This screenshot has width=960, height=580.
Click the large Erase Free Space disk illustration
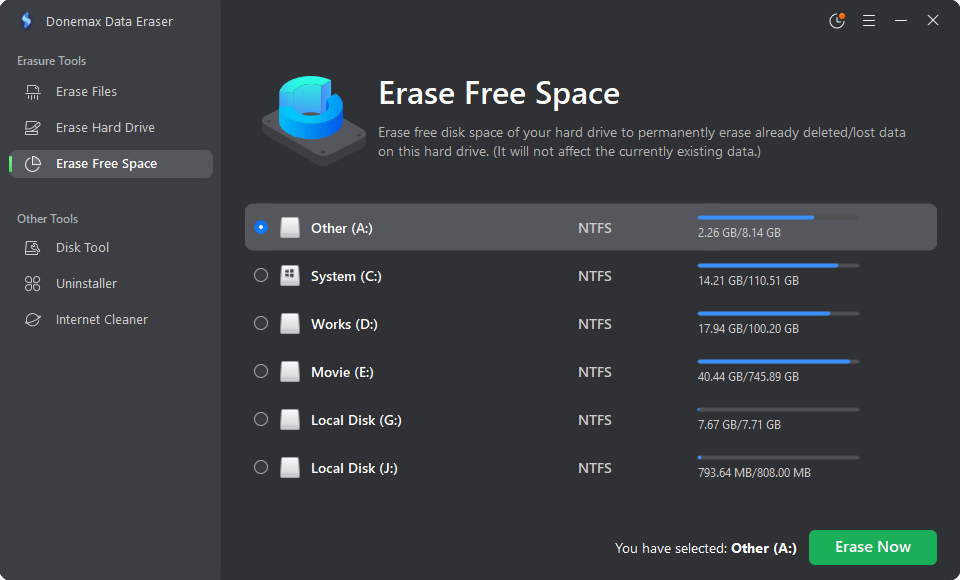(313, 120)
